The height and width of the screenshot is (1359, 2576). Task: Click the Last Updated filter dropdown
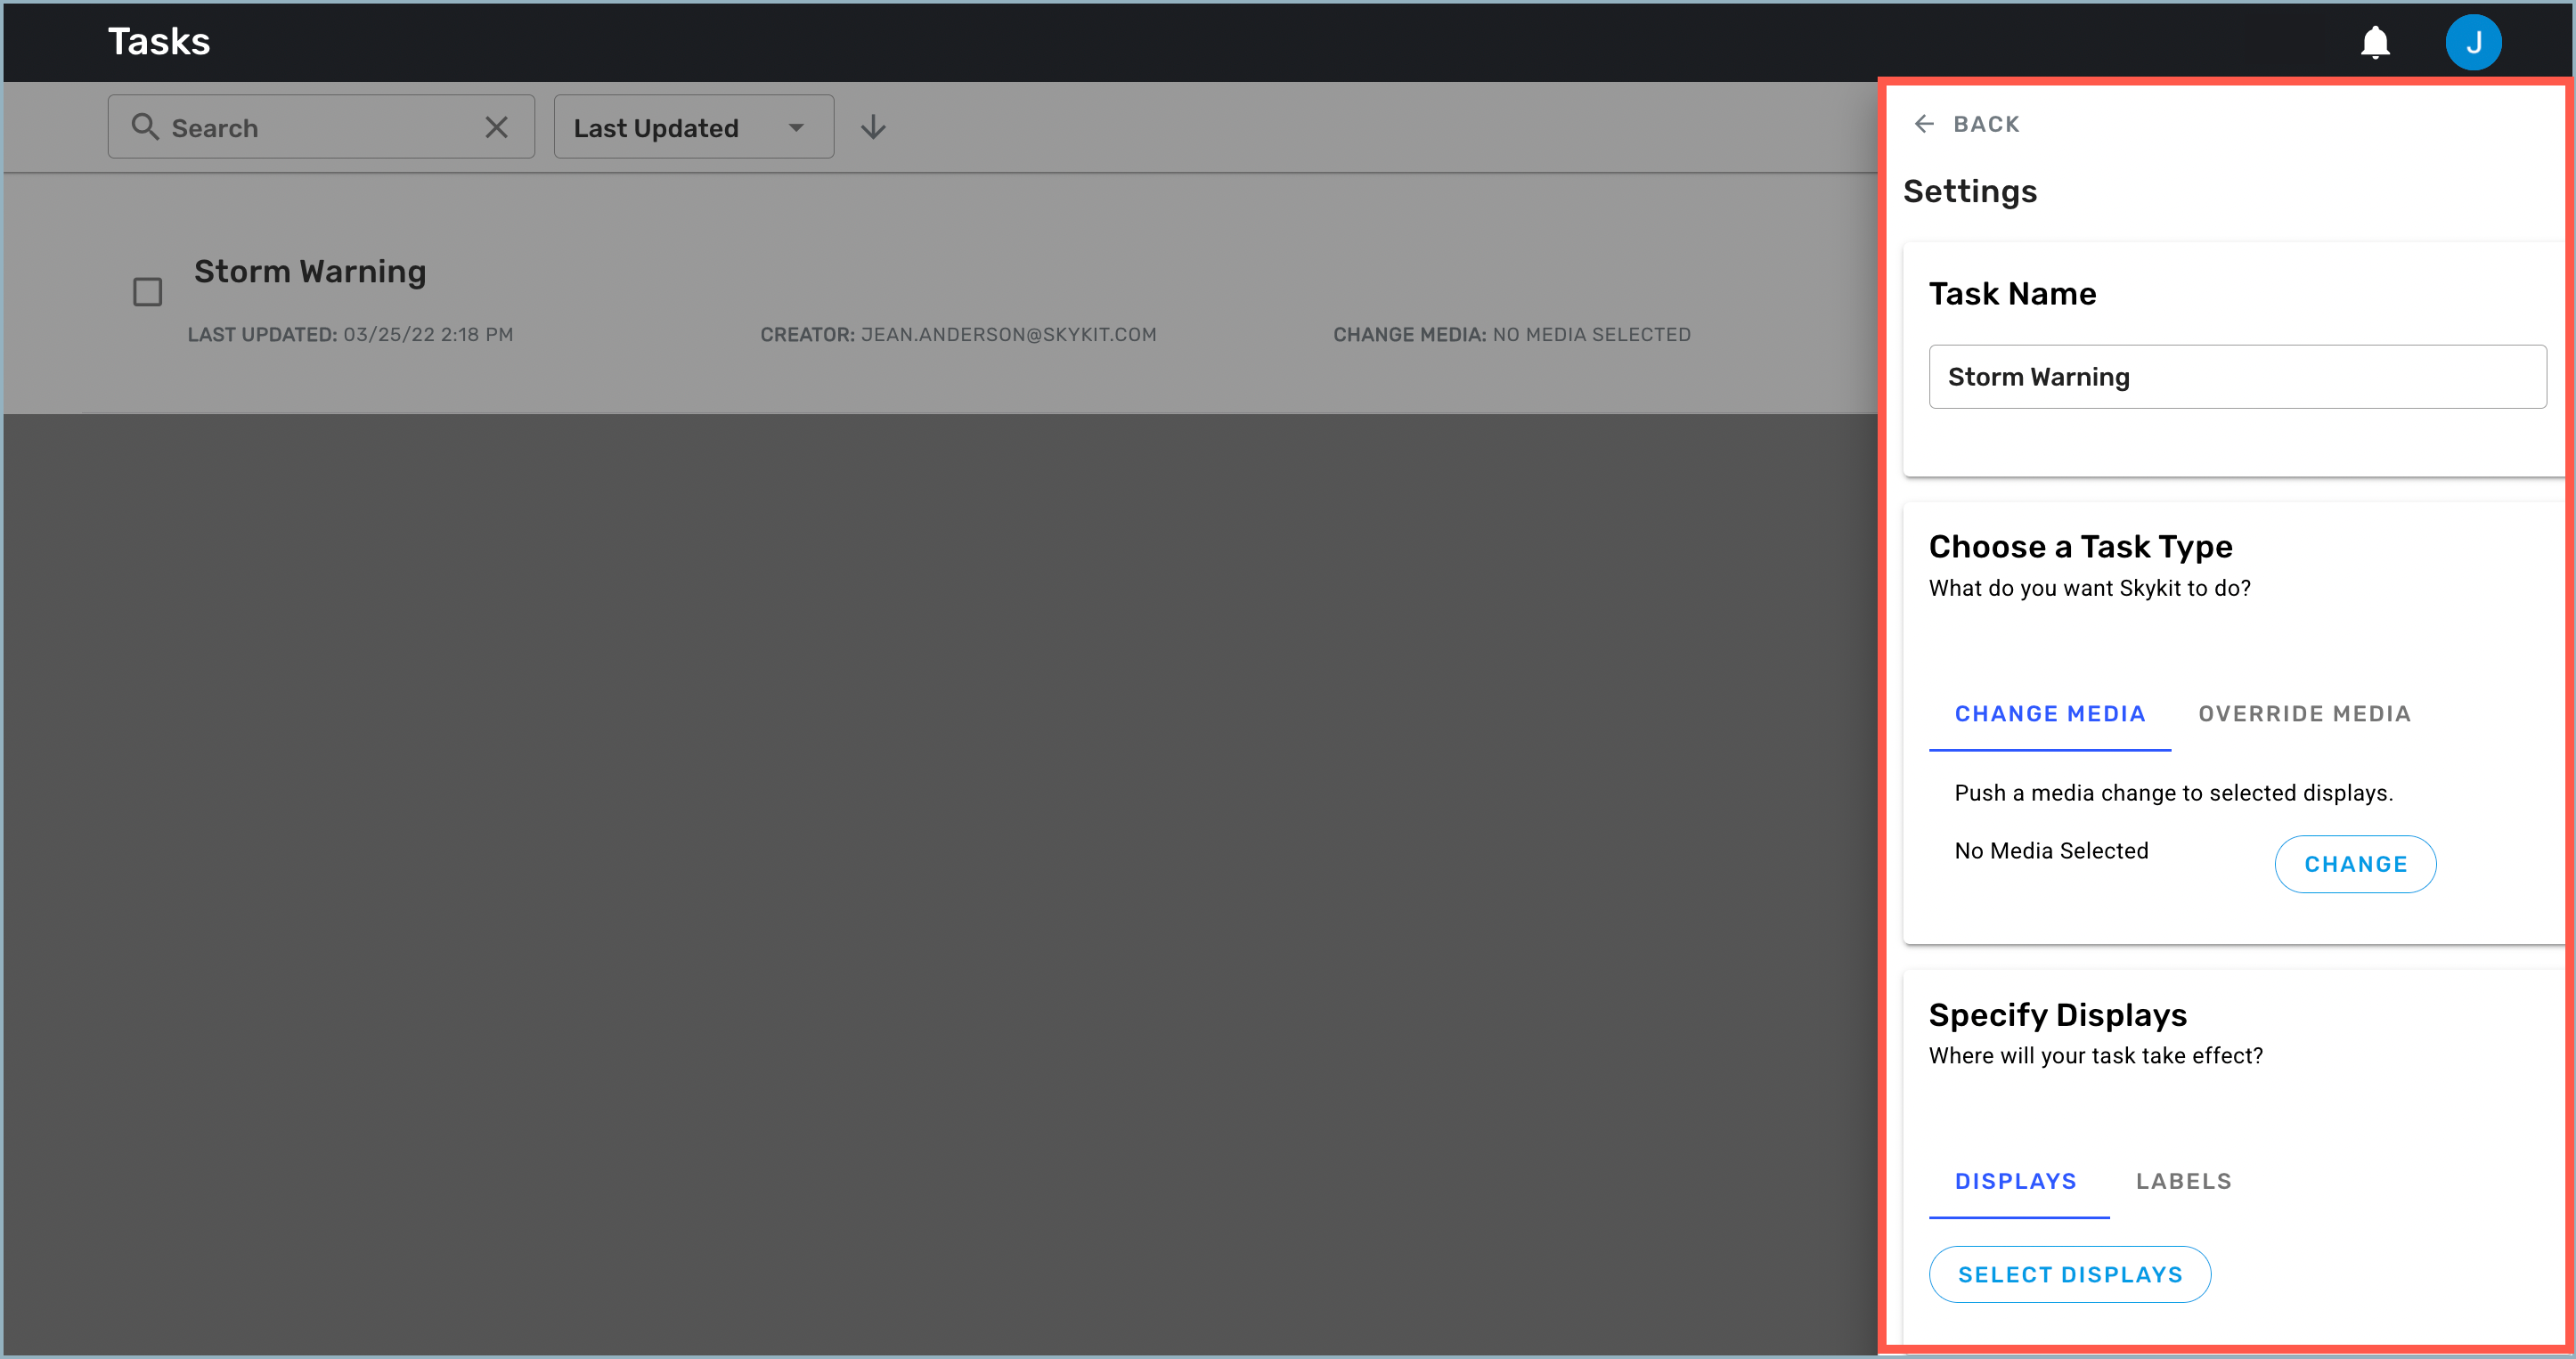coord(692,127)
